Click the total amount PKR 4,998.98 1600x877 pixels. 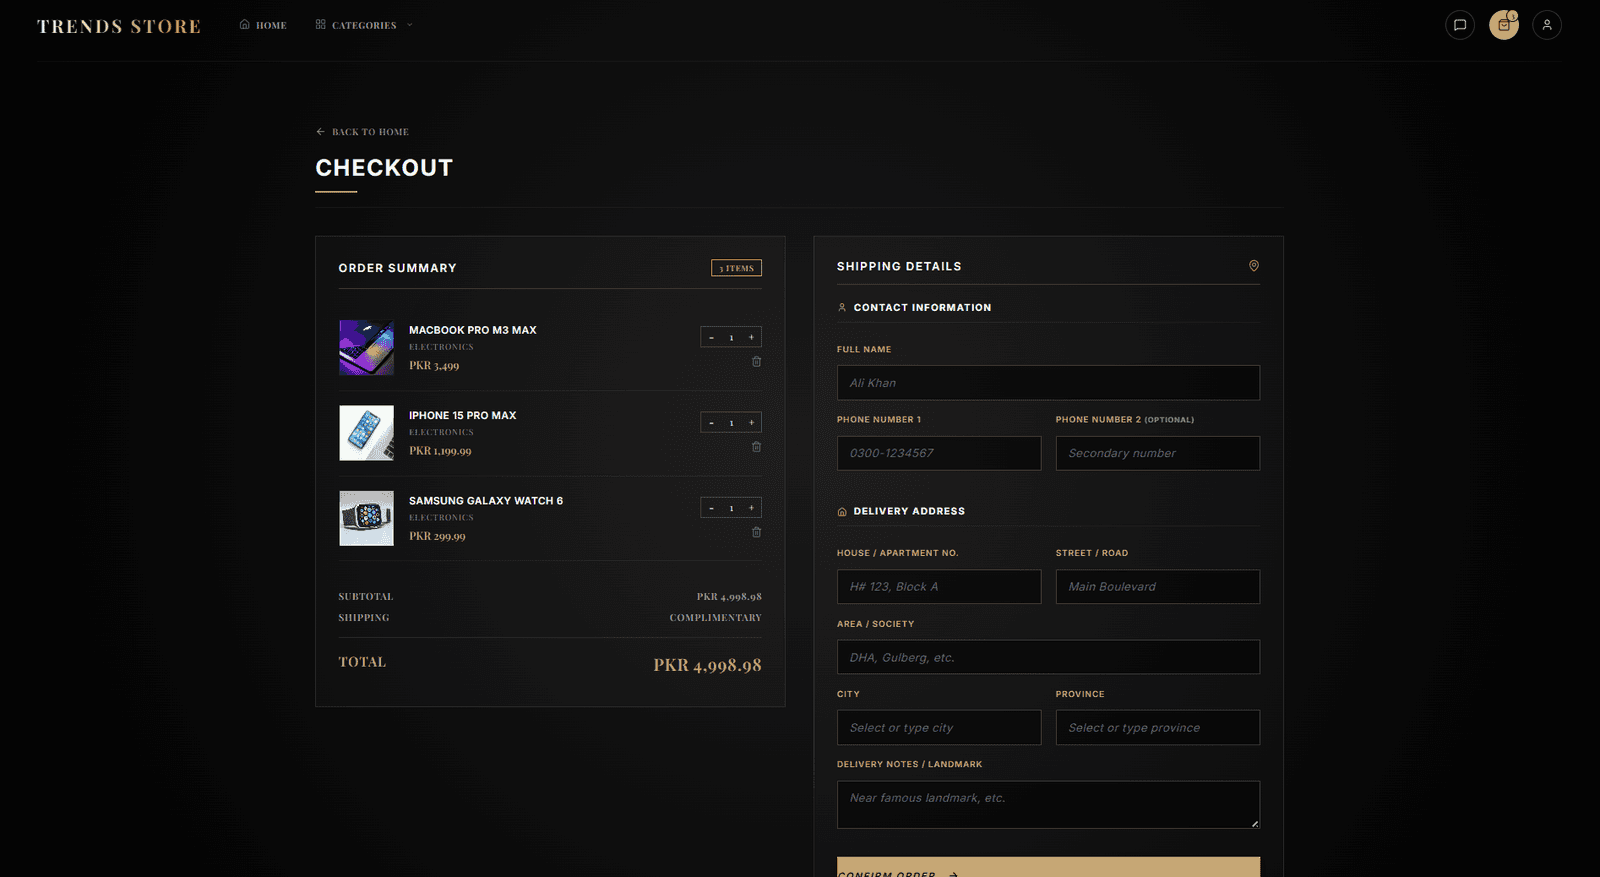[707, 665]
